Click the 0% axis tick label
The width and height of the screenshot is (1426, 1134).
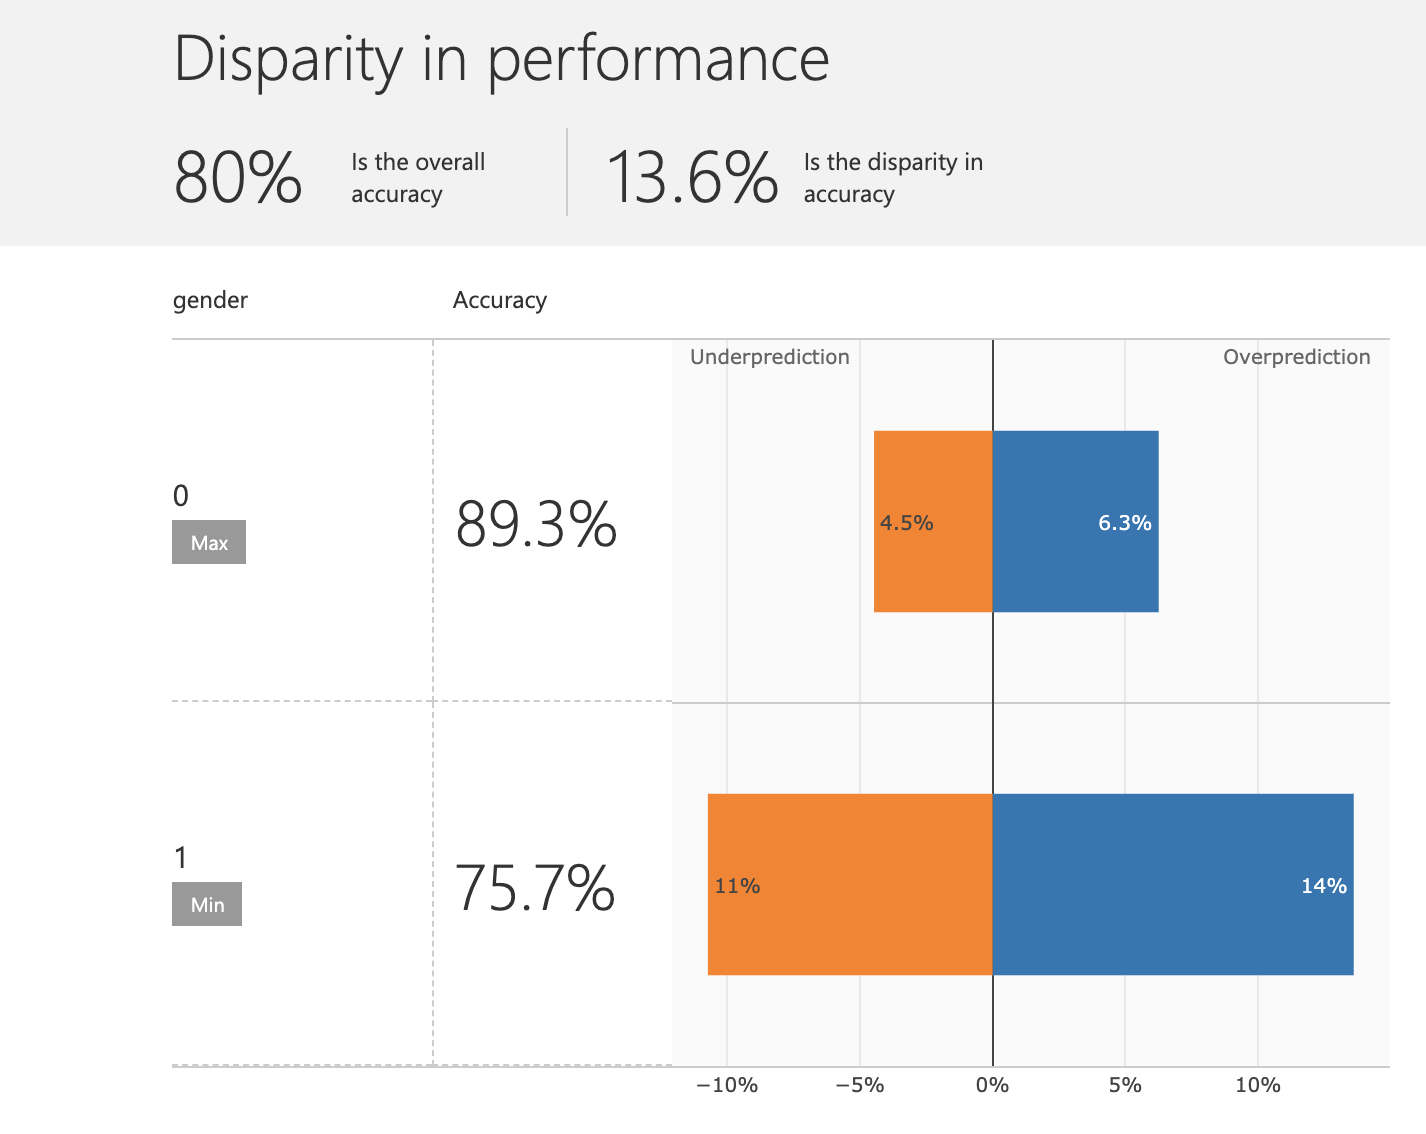coord(992,1085)
